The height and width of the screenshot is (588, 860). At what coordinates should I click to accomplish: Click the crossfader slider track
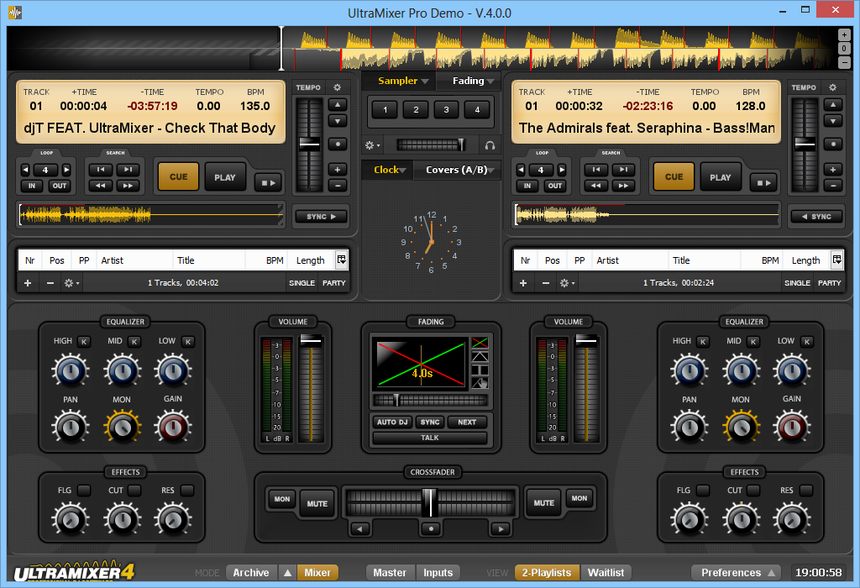click(x=431, y=502)
